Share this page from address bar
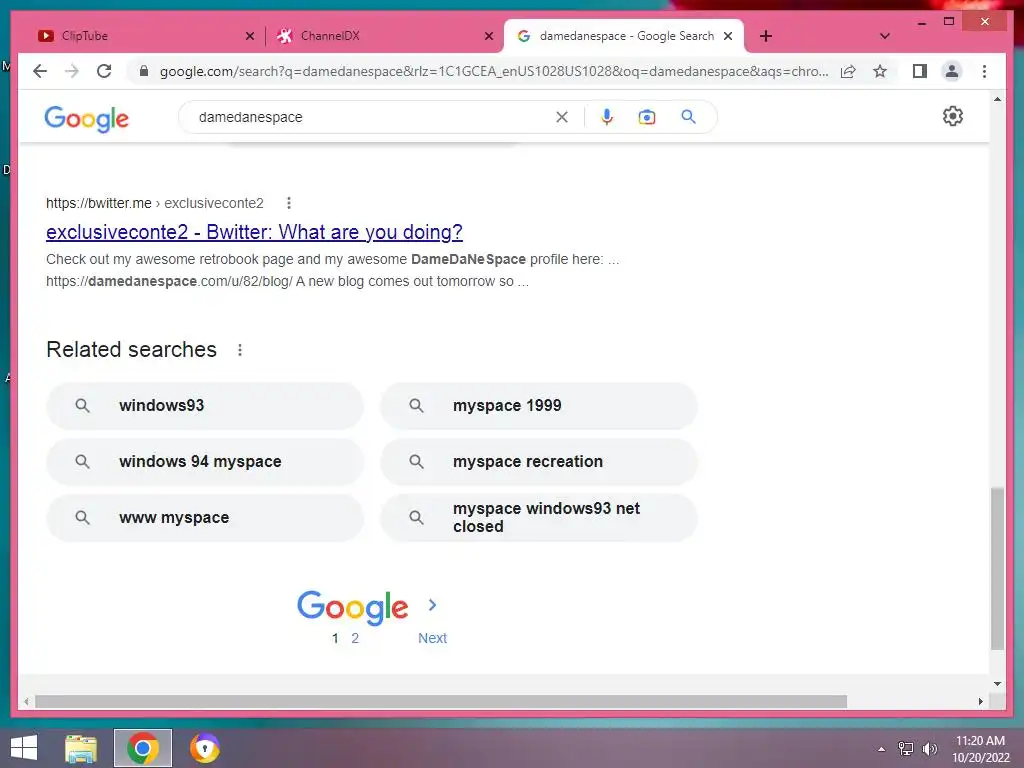The width and height of the screenshot is (1024, 768). tap(848, 71)
